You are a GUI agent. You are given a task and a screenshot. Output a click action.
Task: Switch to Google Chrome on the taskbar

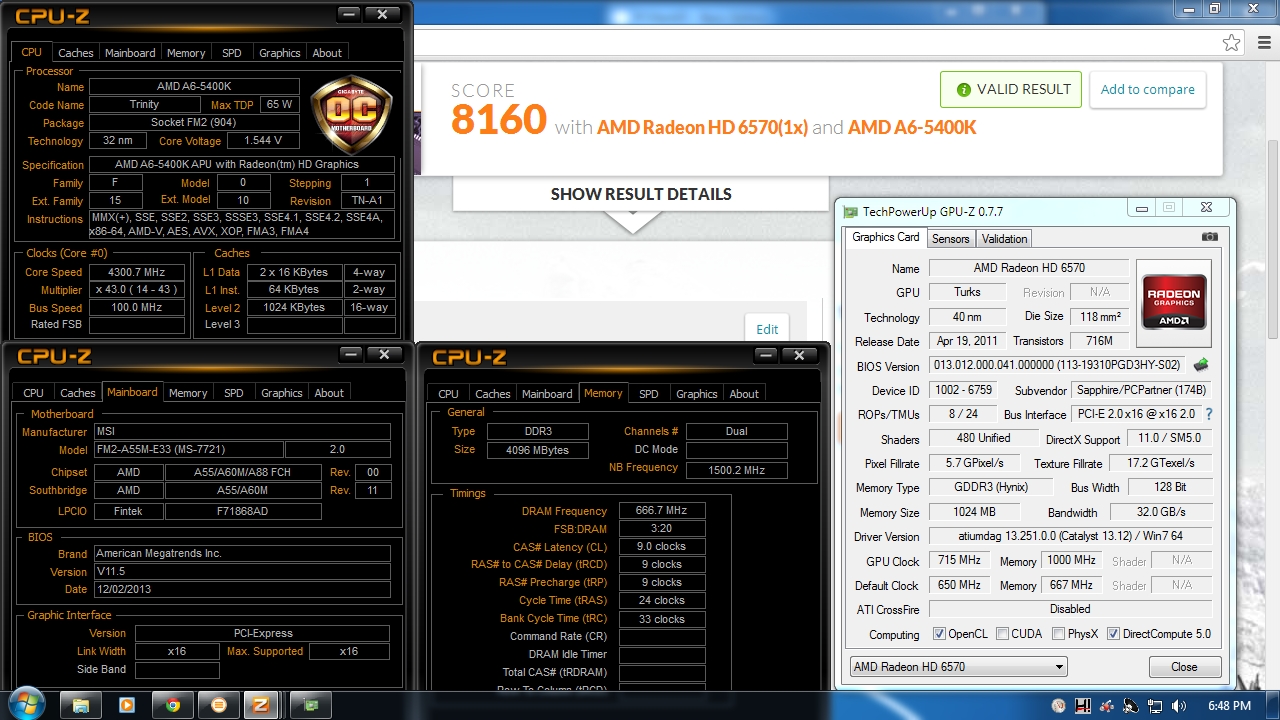173,705
